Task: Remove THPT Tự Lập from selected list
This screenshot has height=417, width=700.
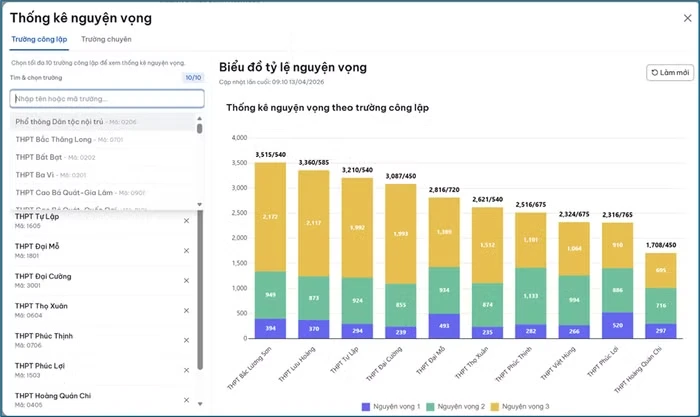Action: click(186, 221)
